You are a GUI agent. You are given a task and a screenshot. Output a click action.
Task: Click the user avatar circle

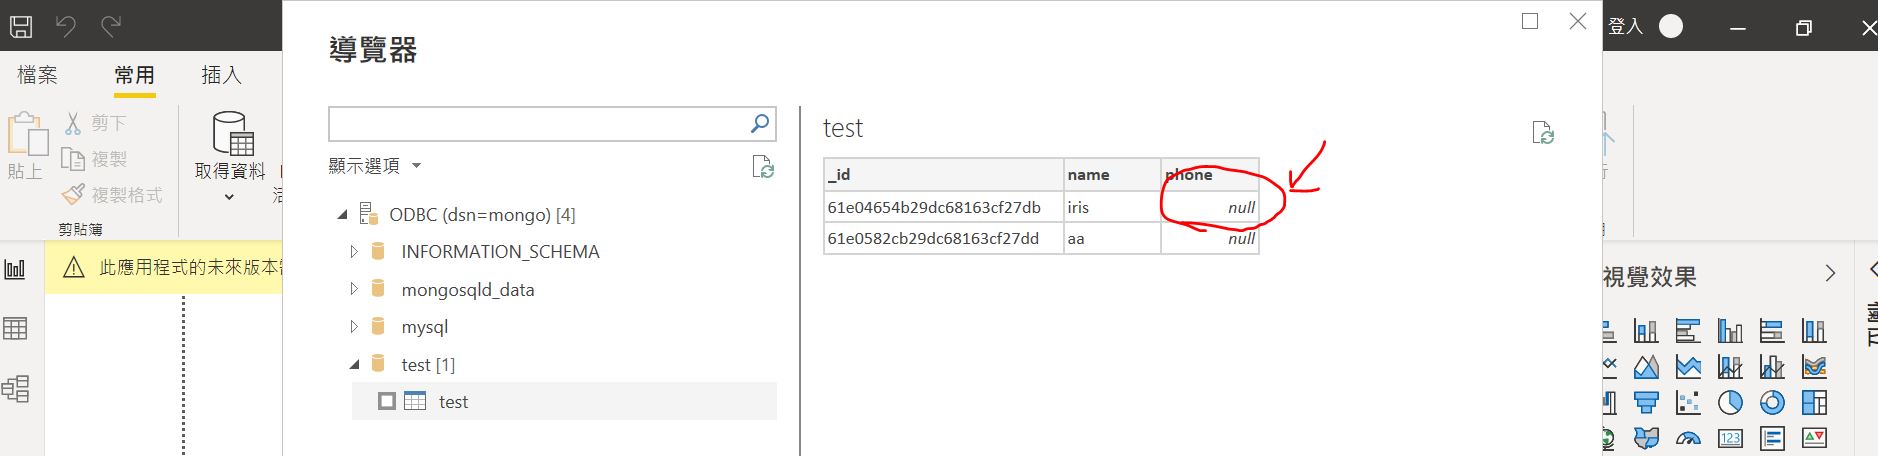pyautogui.click(x=1671, y=26)
